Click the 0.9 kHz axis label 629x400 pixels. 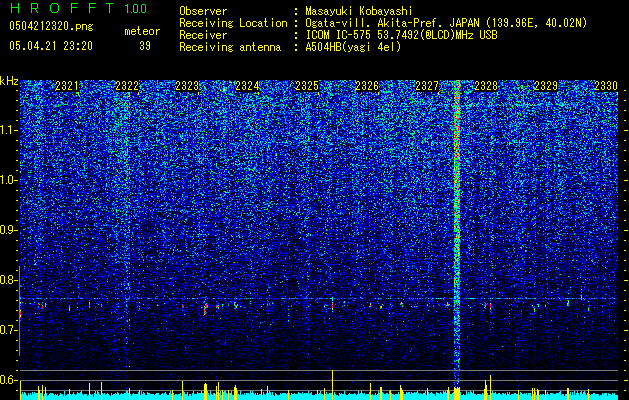point(9,230)
